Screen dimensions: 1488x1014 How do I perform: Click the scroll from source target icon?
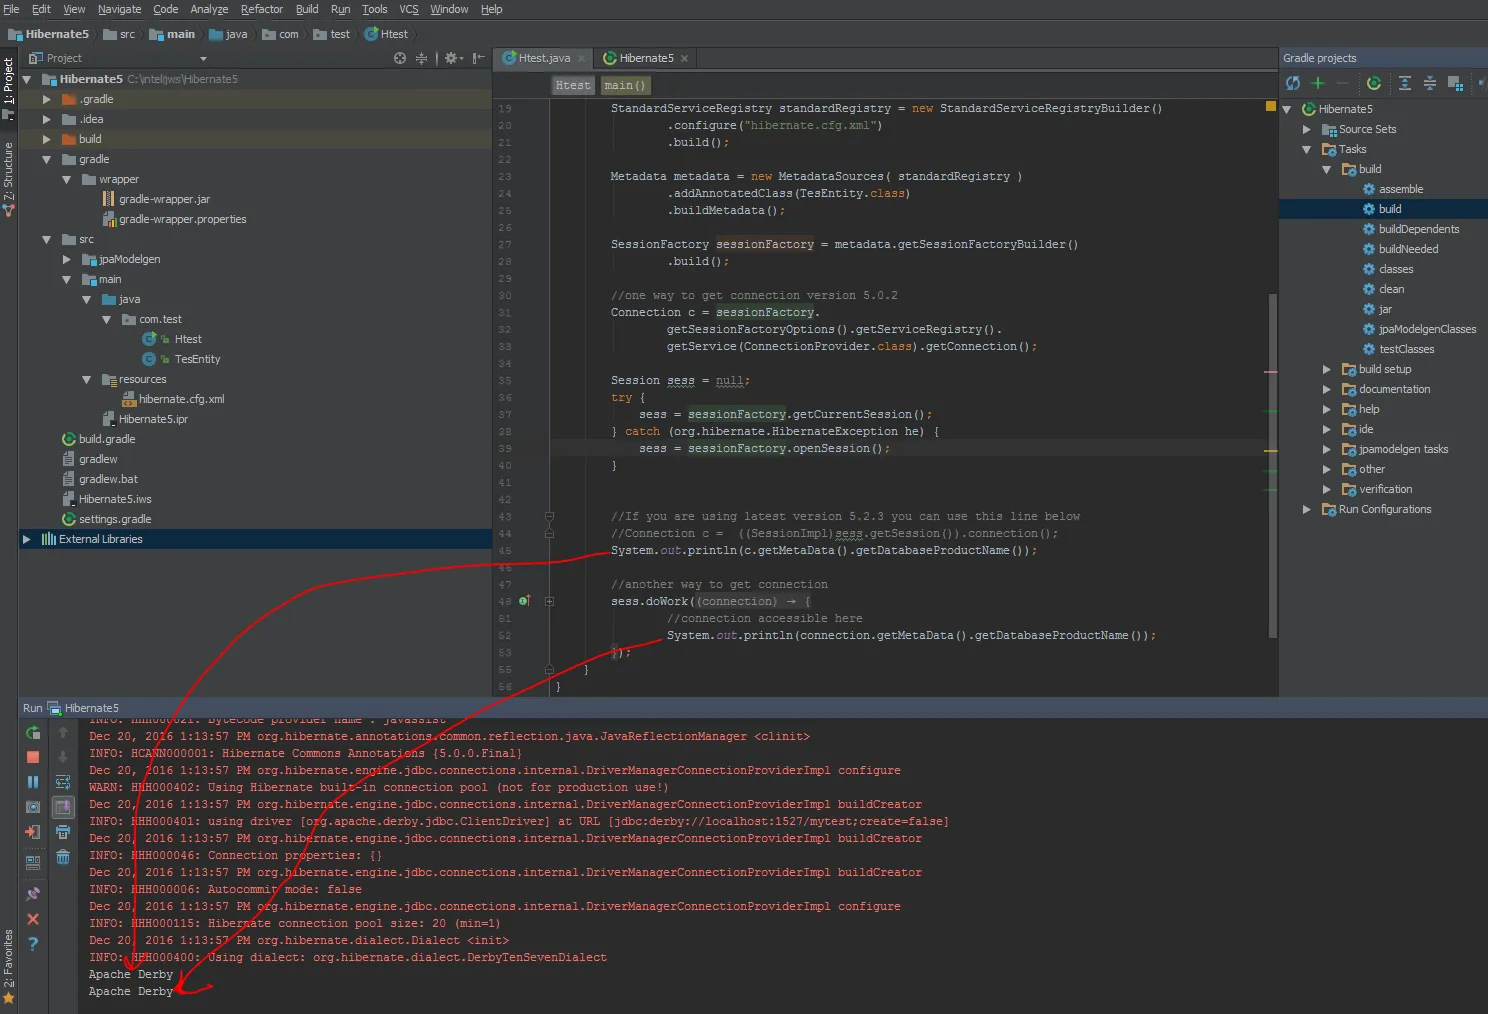[x=400, y=58]
